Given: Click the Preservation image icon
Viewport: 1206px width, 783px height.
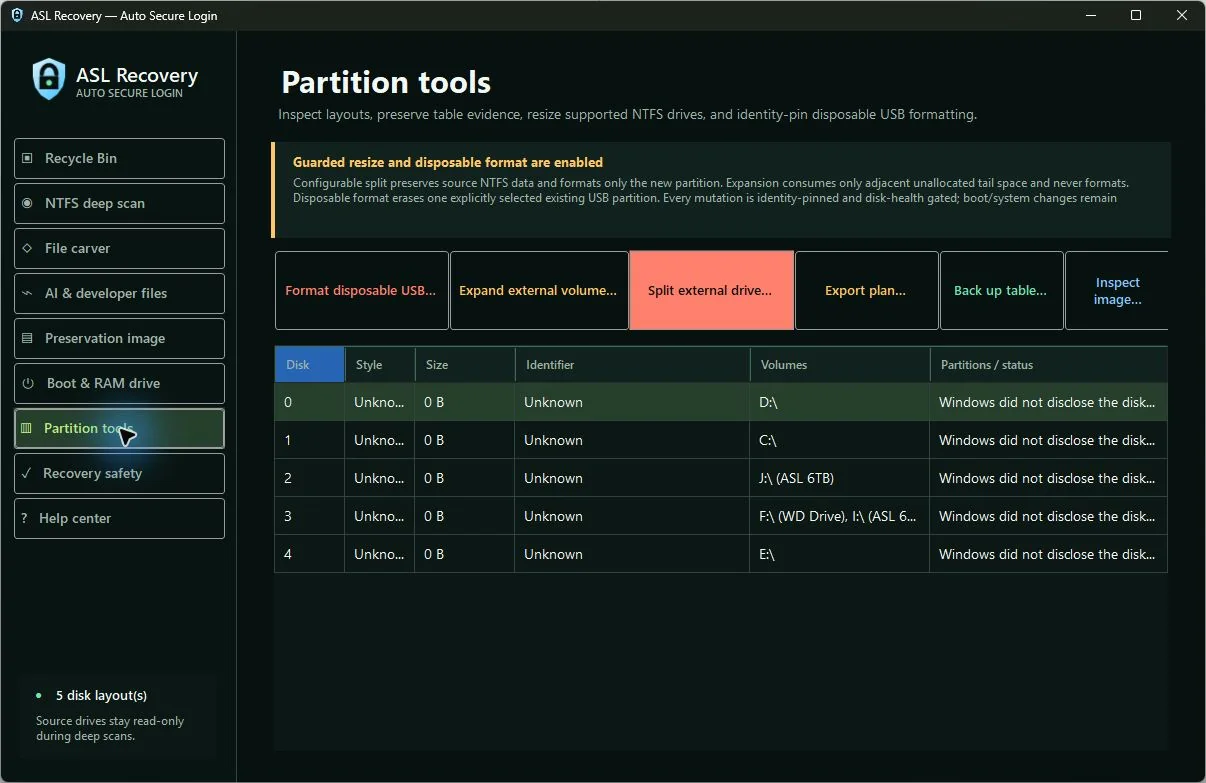Looking at the screenshot, I should (27, 338).
